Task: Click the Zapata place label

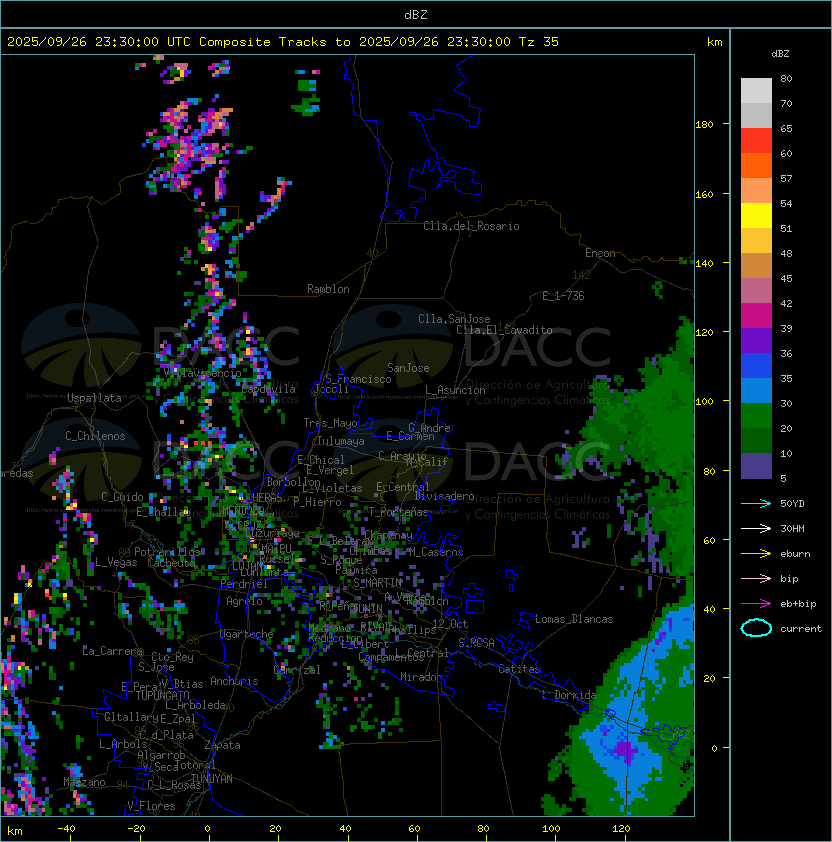Action: [222, 745]
